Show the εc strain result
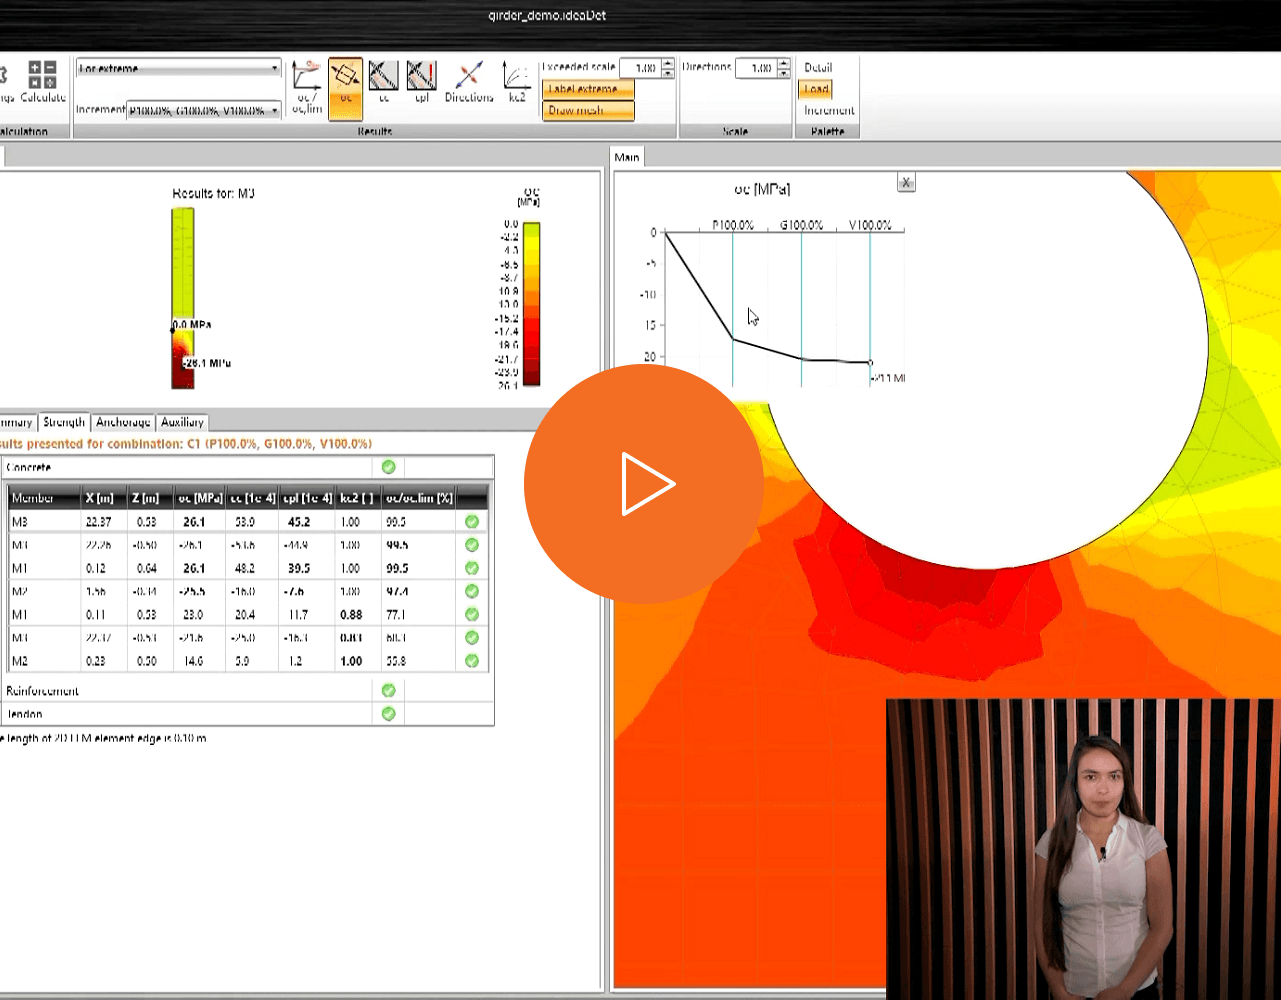Viewport: 1281px width, 1000px height. (x=383, y=82)
